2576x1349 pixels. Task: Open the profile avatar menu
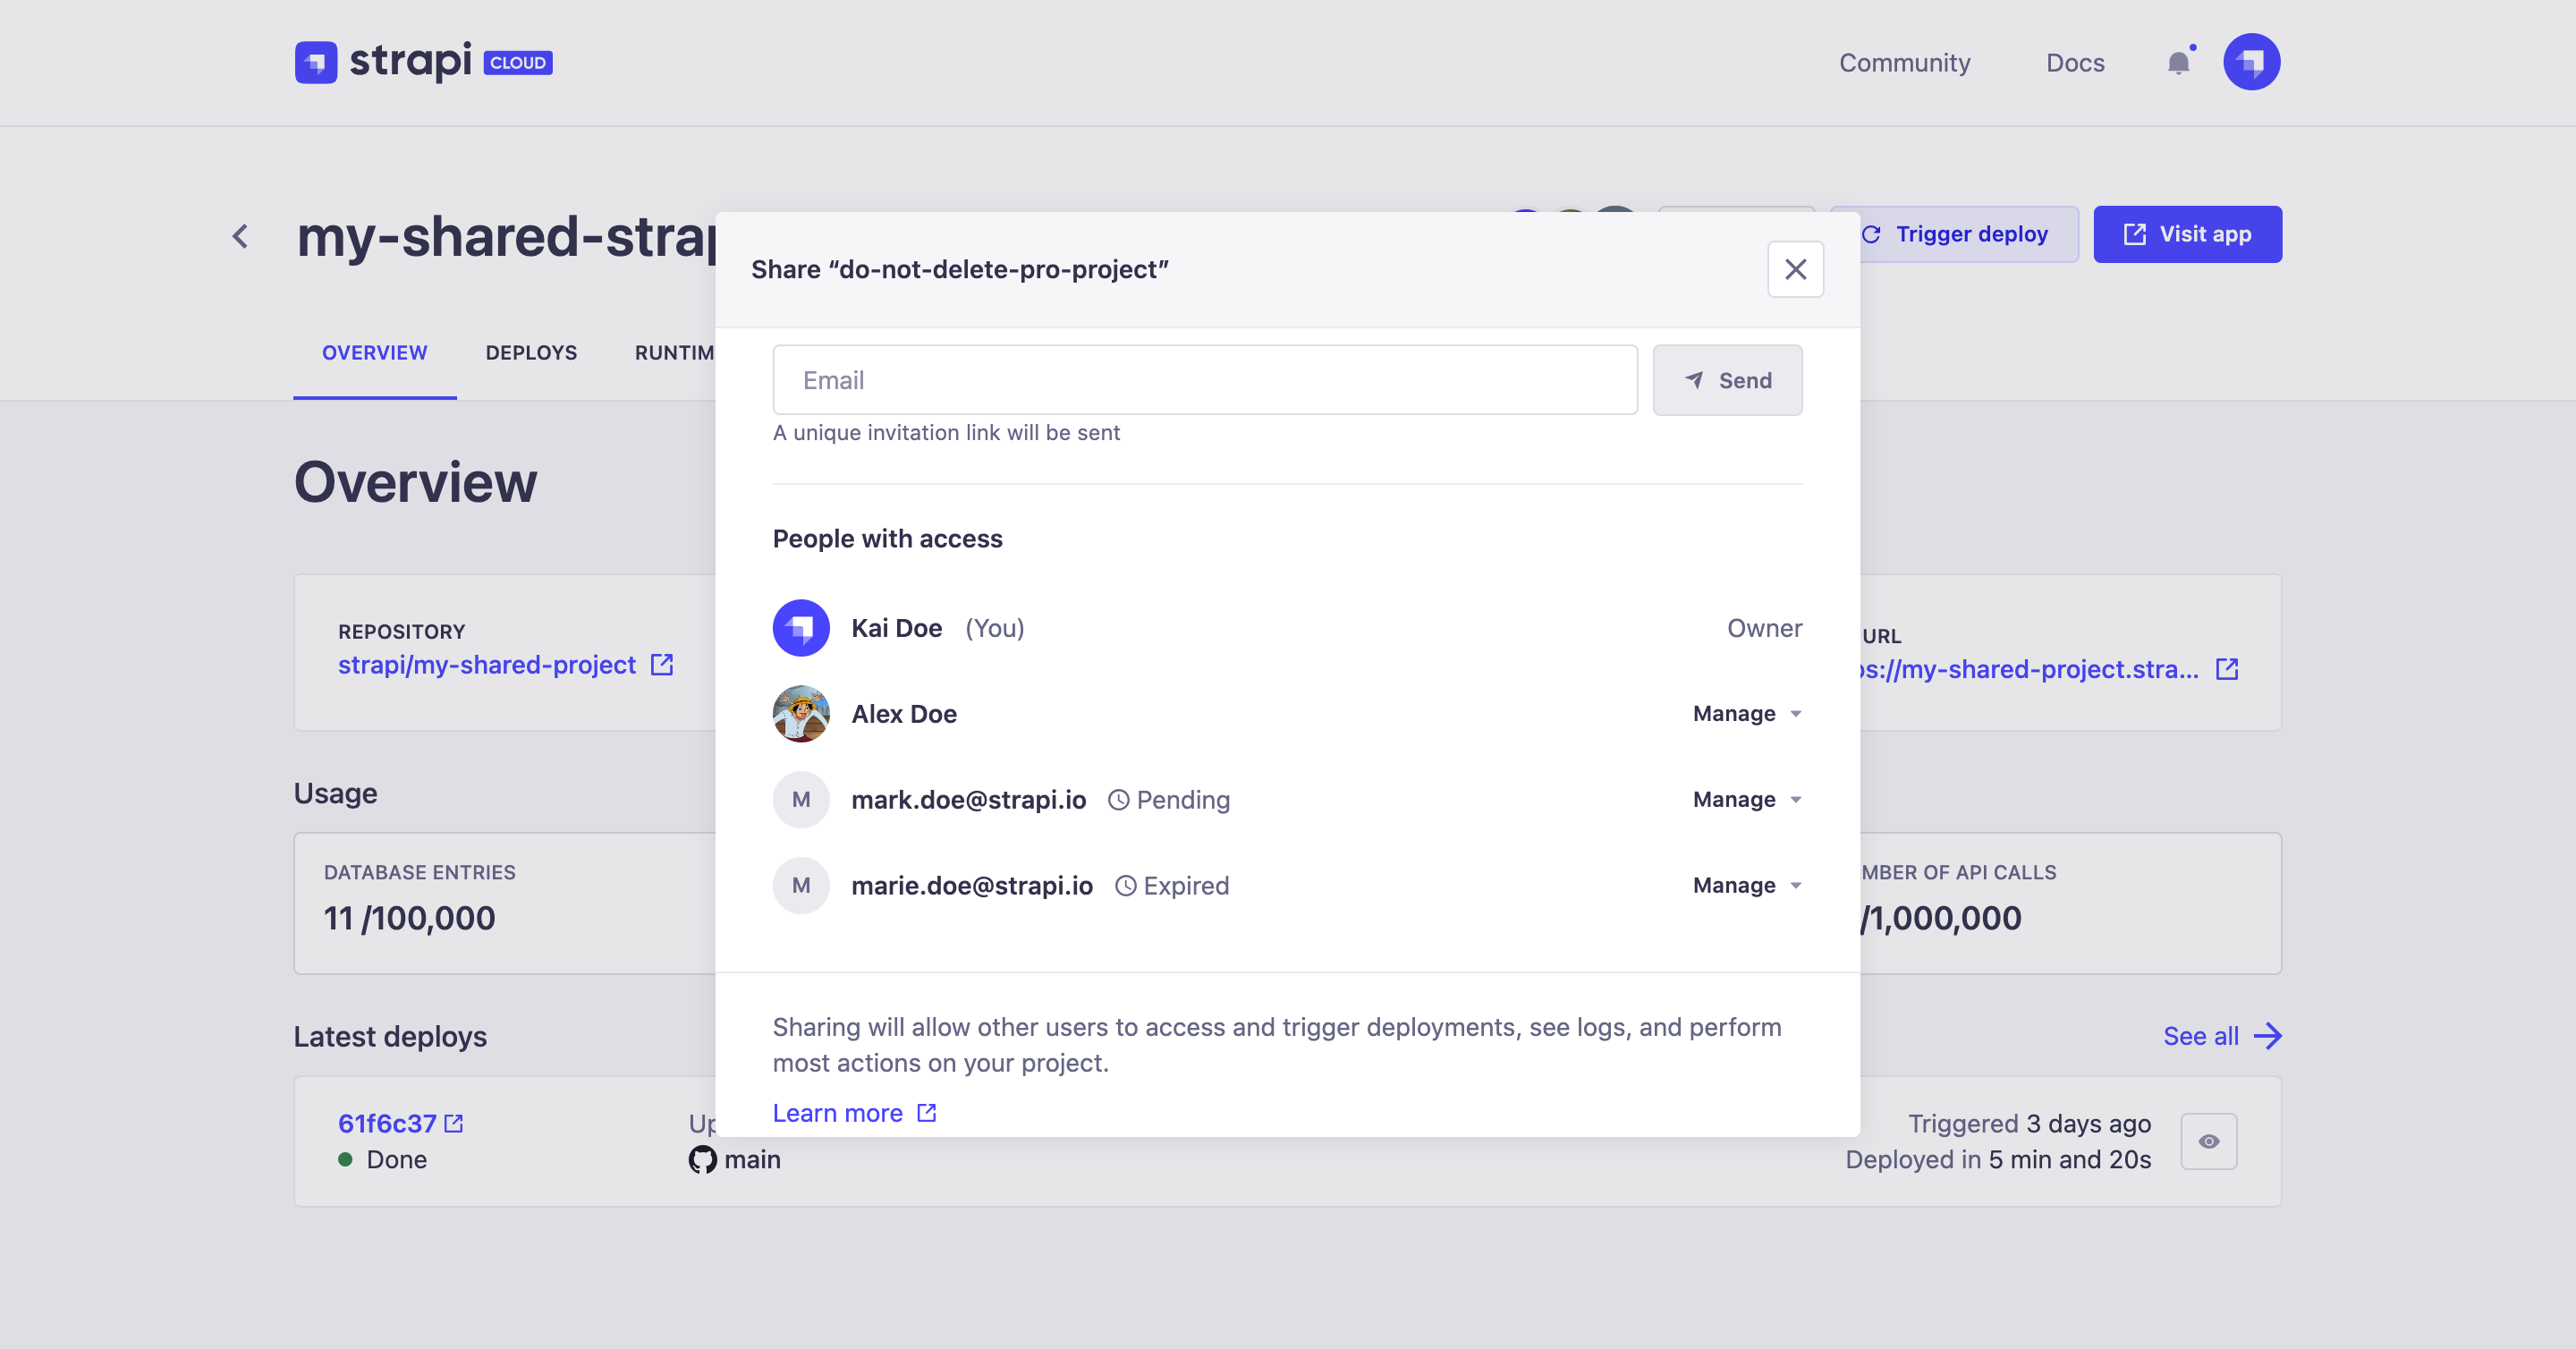click(2253, 62)
